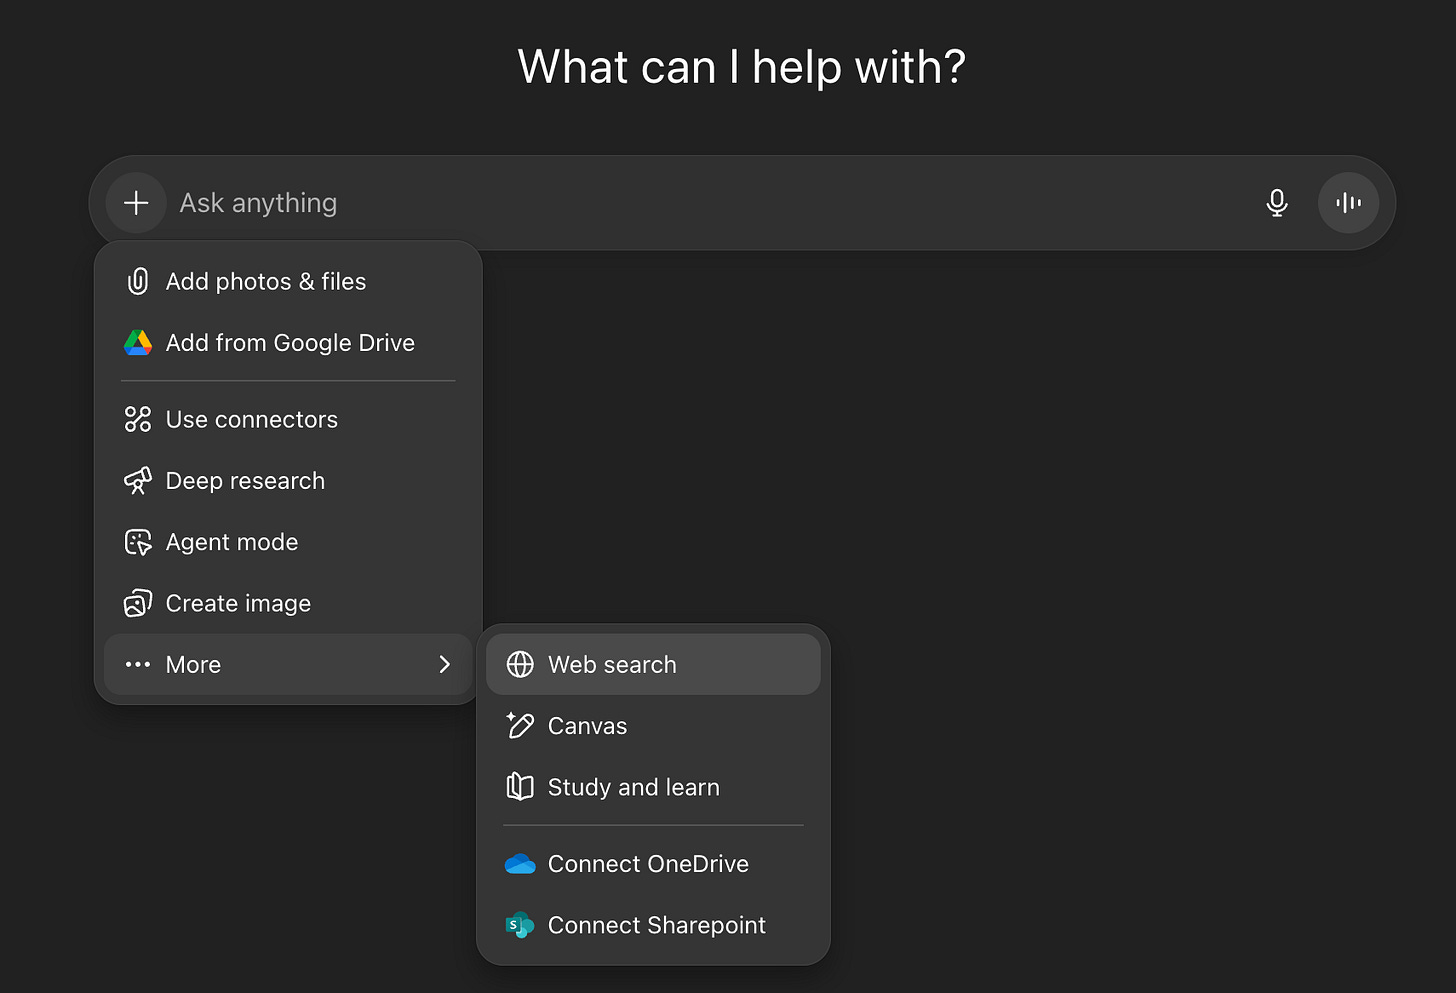Select the Google Drive icon option
This screenshot has height=993, width=1456.
[138, 343]
